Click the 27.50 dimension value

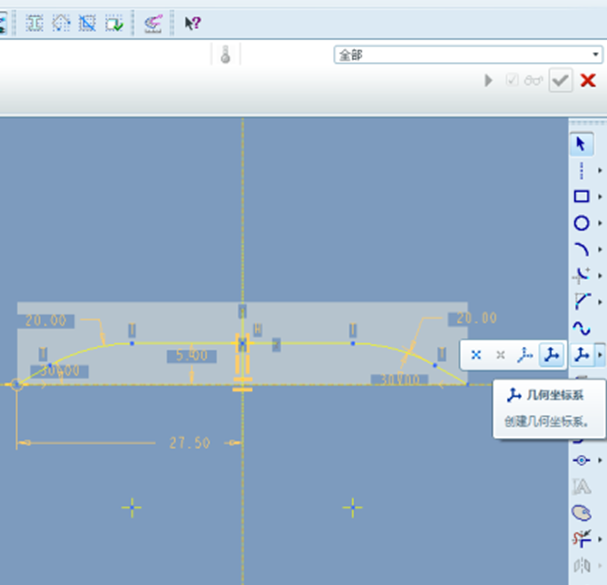coord(188,442)
